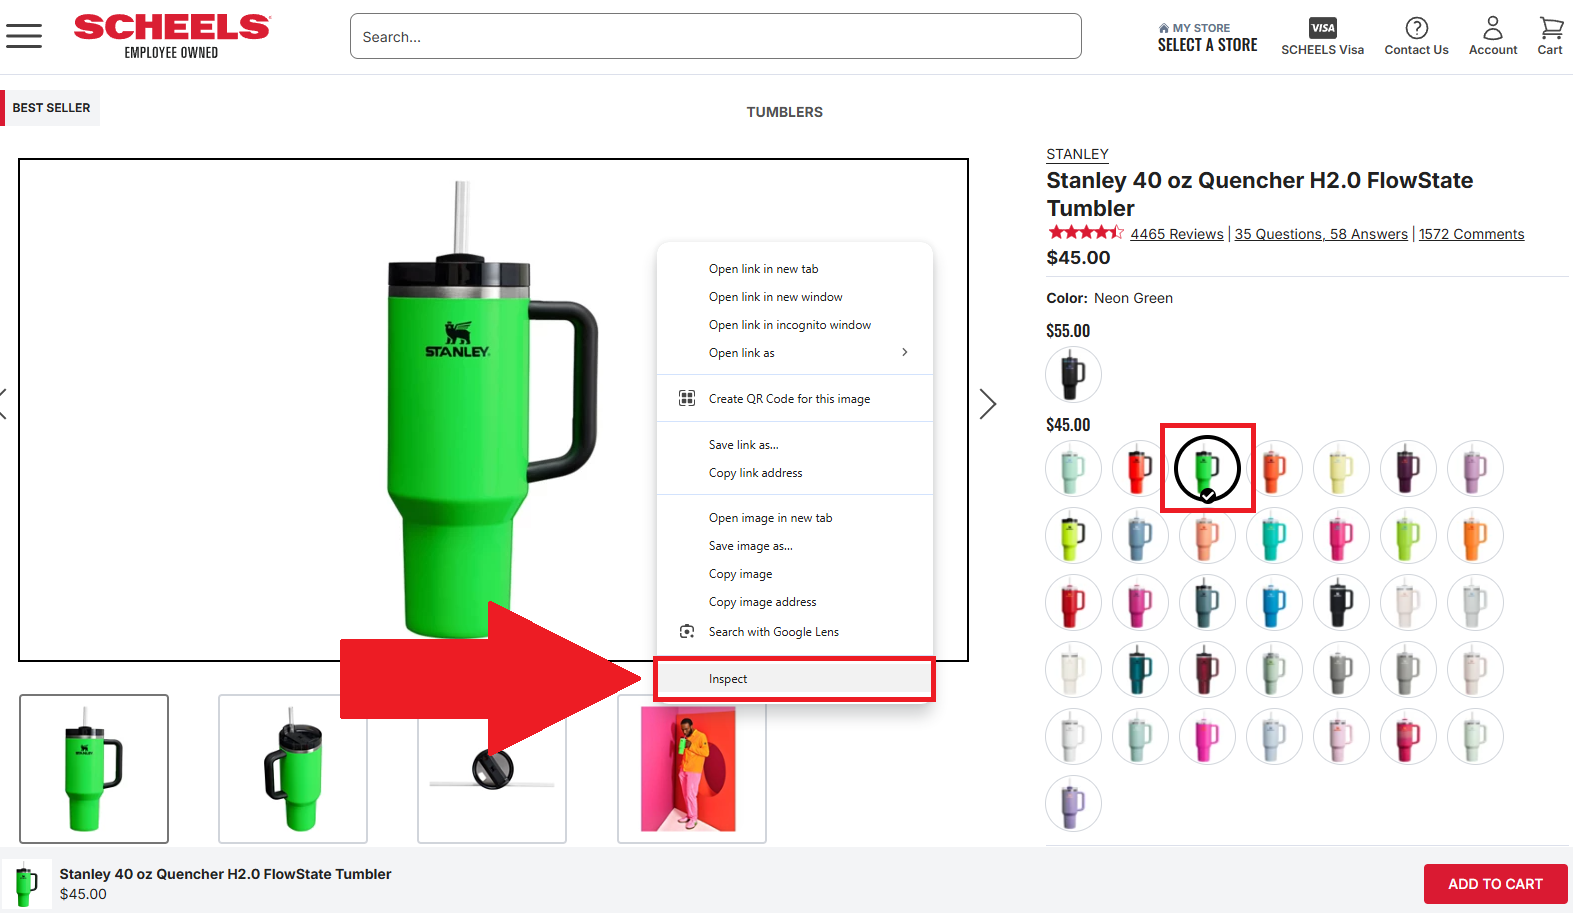Viewport: 1573px width, 913px height.
Task: Click Create QR Code for this image
Action: point(789,399)
